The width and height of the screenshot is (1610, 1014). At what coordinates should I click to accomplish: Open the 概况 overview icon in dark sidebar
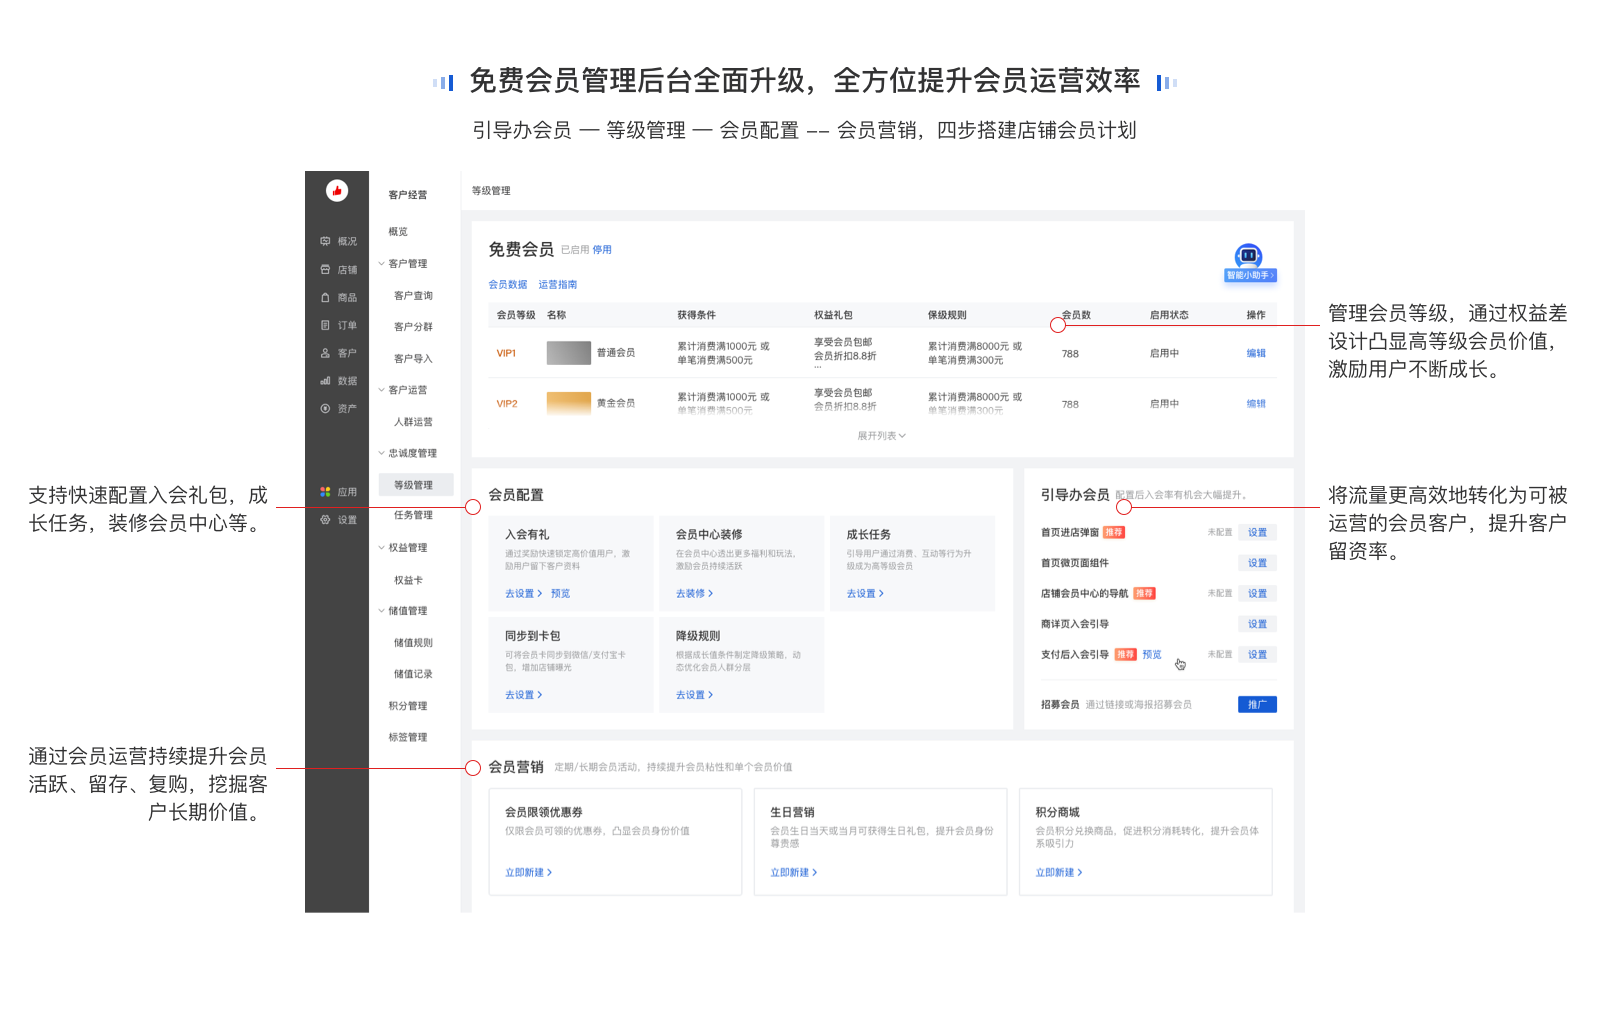[325, 241]
